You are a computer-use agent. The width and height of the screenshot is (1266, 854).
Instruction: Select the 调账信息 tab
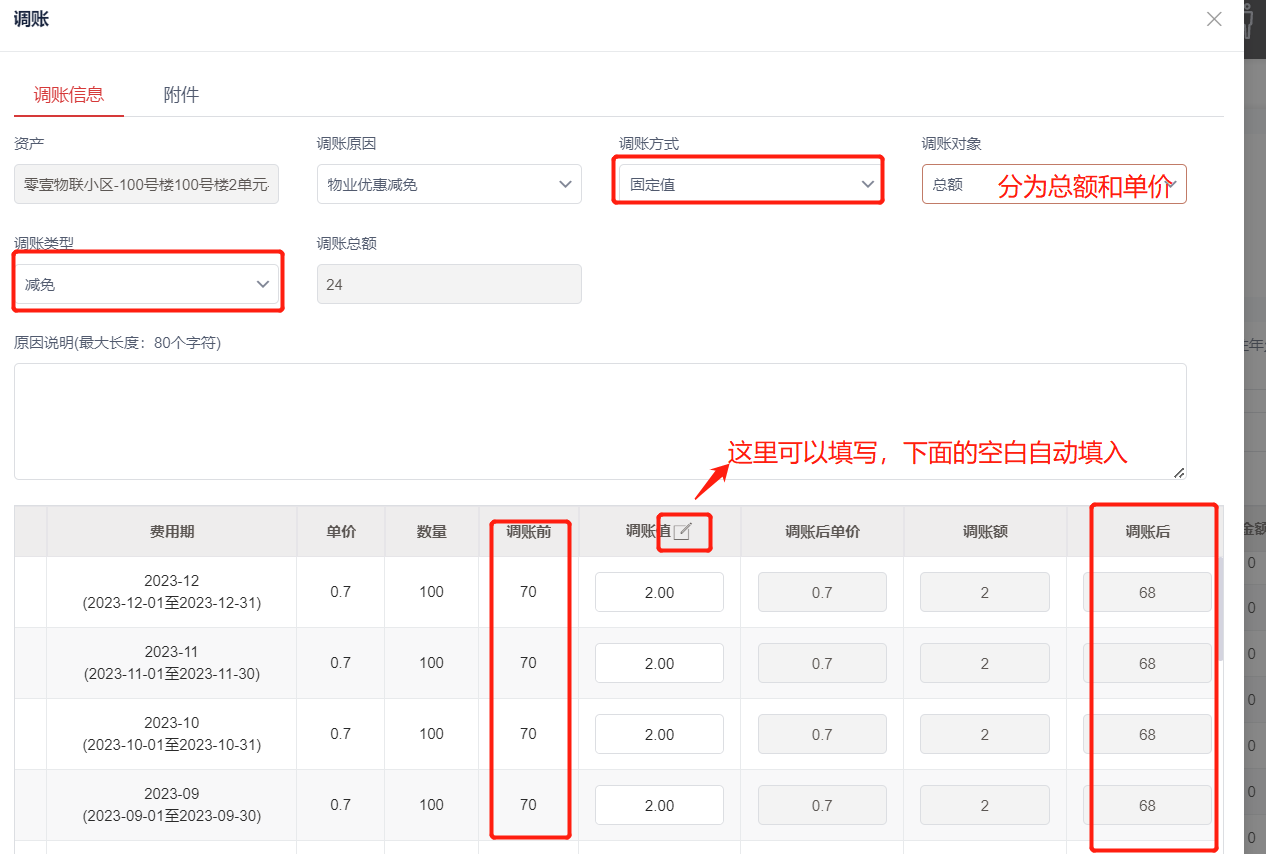point(69,95)
